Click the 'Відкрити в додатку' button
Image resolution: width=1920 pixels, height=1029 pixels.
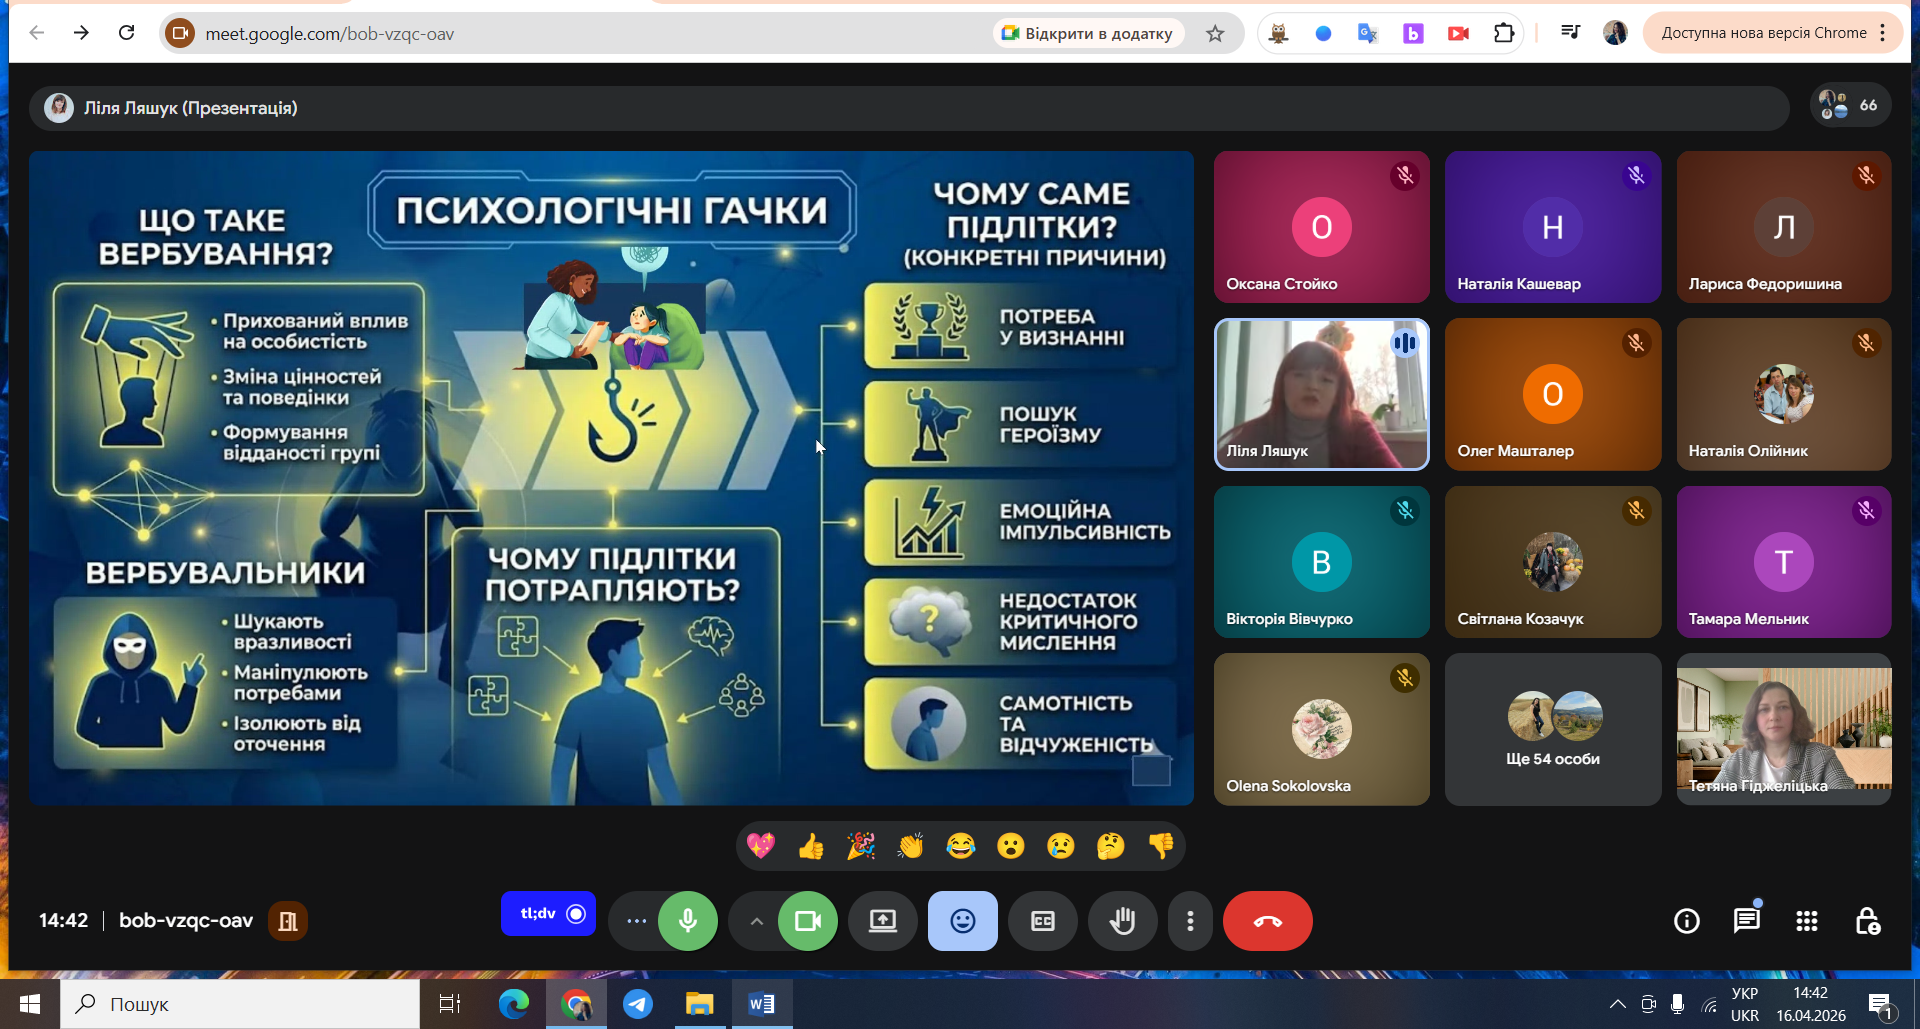1088,34
